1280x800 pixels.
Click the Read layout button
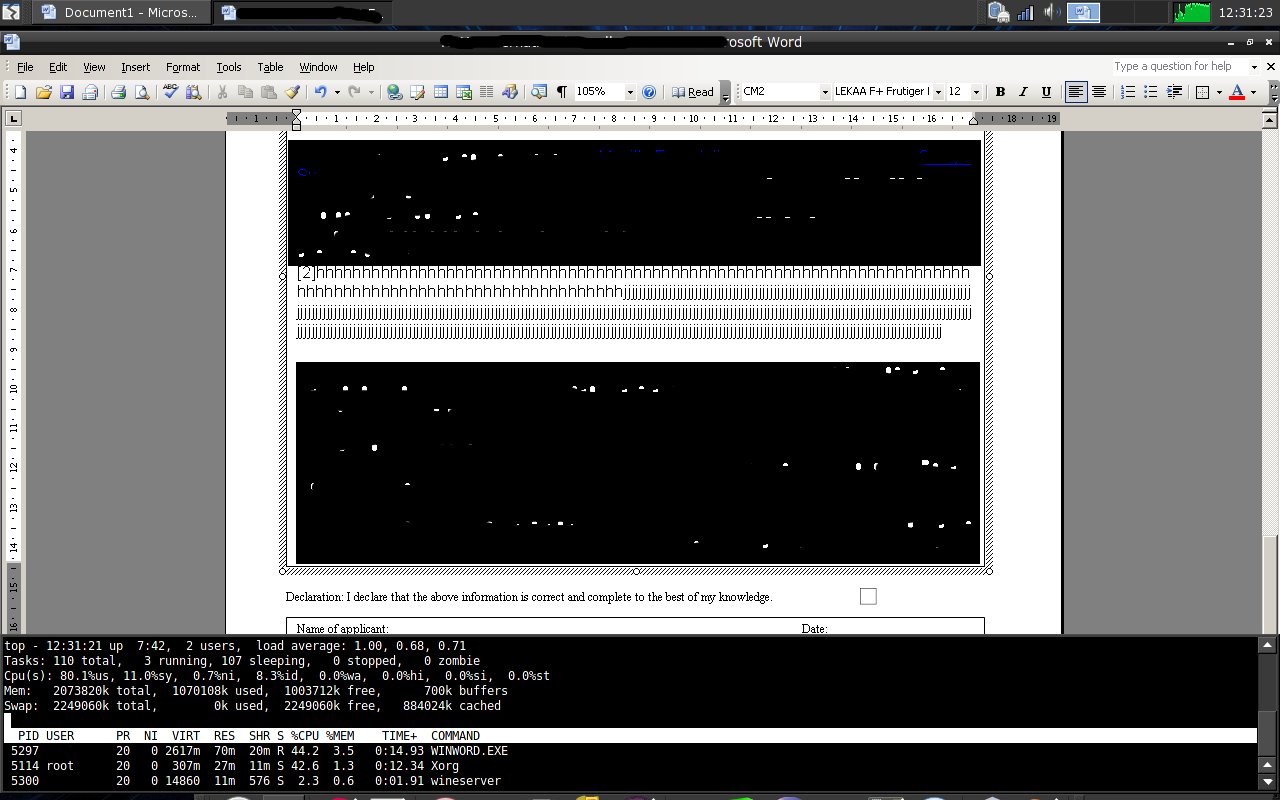[693, 92]
